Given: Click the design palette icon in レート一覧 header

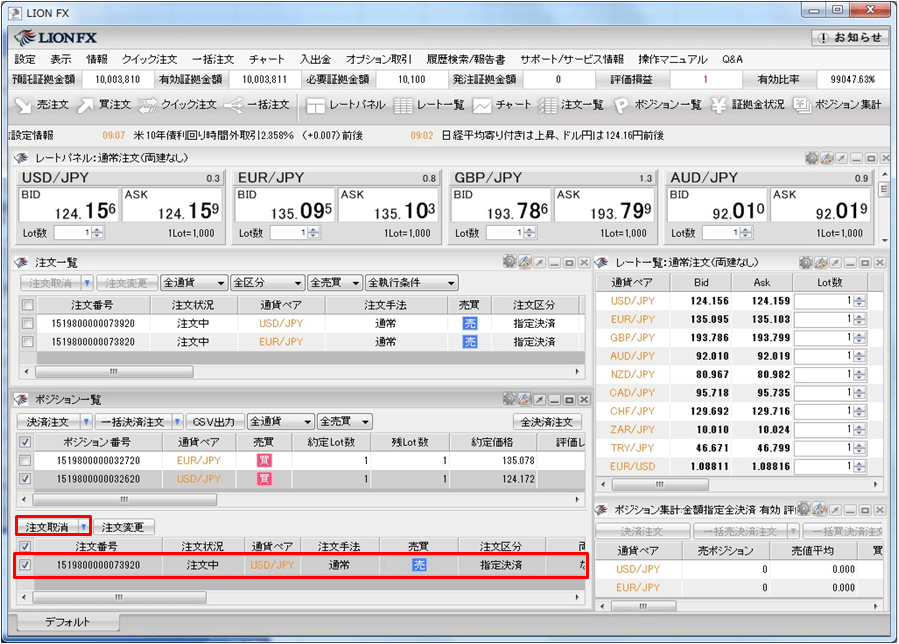Looking at the screenshot, I should tap(821, 263).
